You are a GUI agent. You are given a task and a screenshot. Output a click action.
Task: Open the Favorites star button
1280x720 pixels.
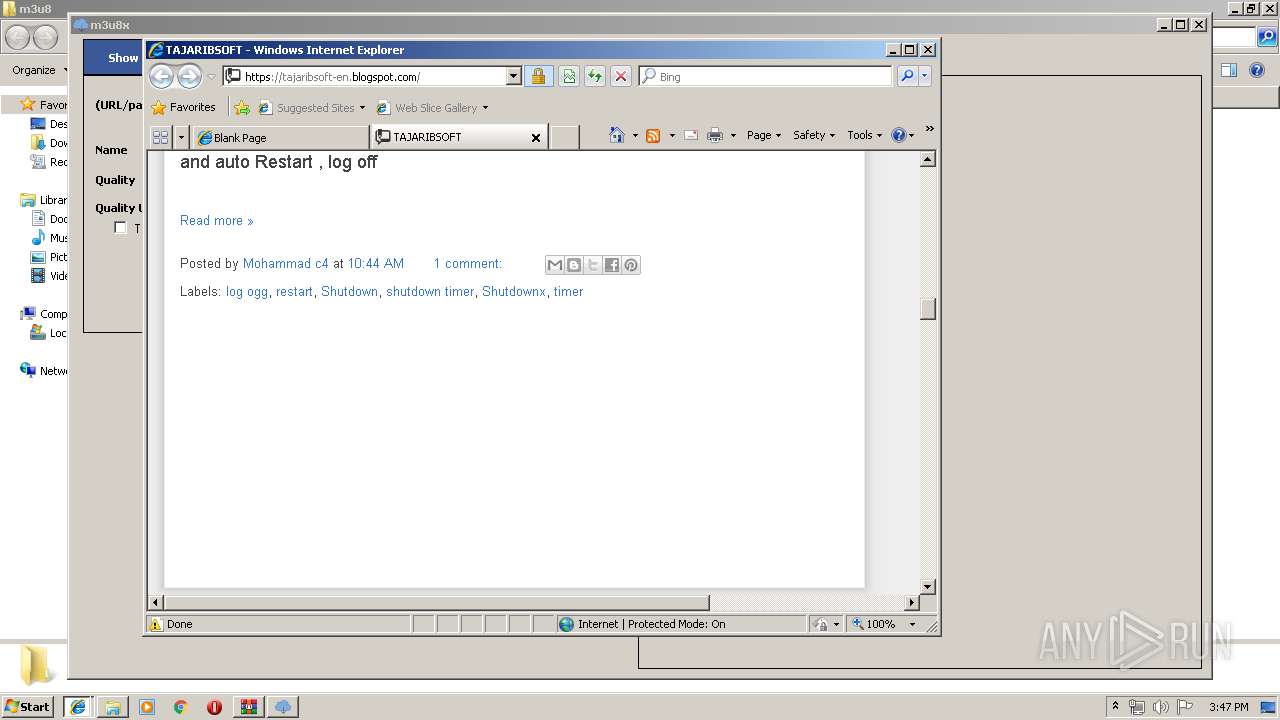183,107
